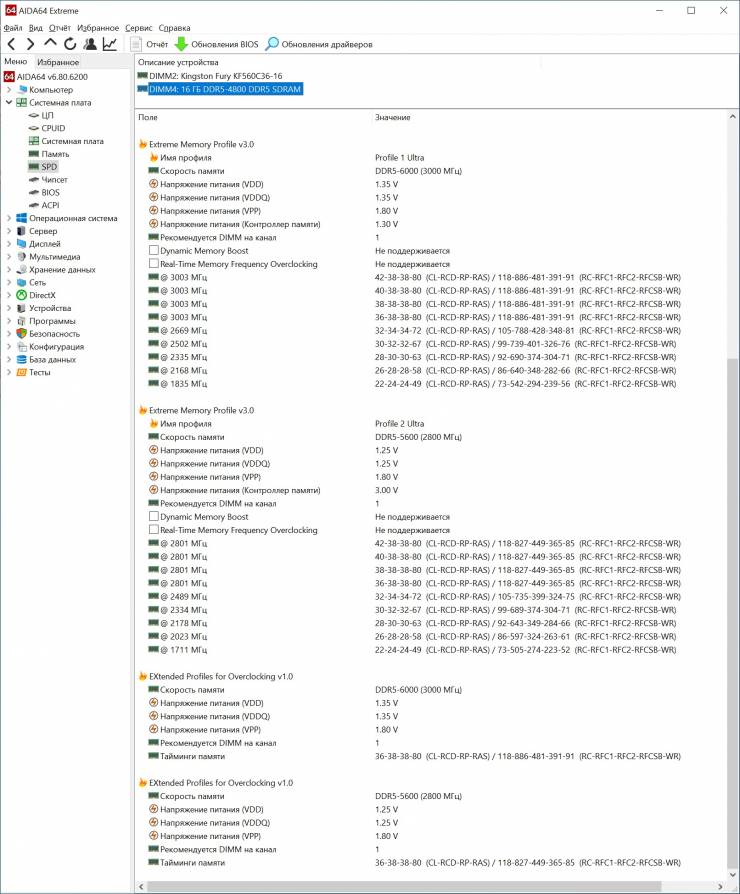This screenshot has height=894, width=740.
Task: Toggle Real-Time Memory Frequency Overclocking in Profile 1
Action: [153, 263]
